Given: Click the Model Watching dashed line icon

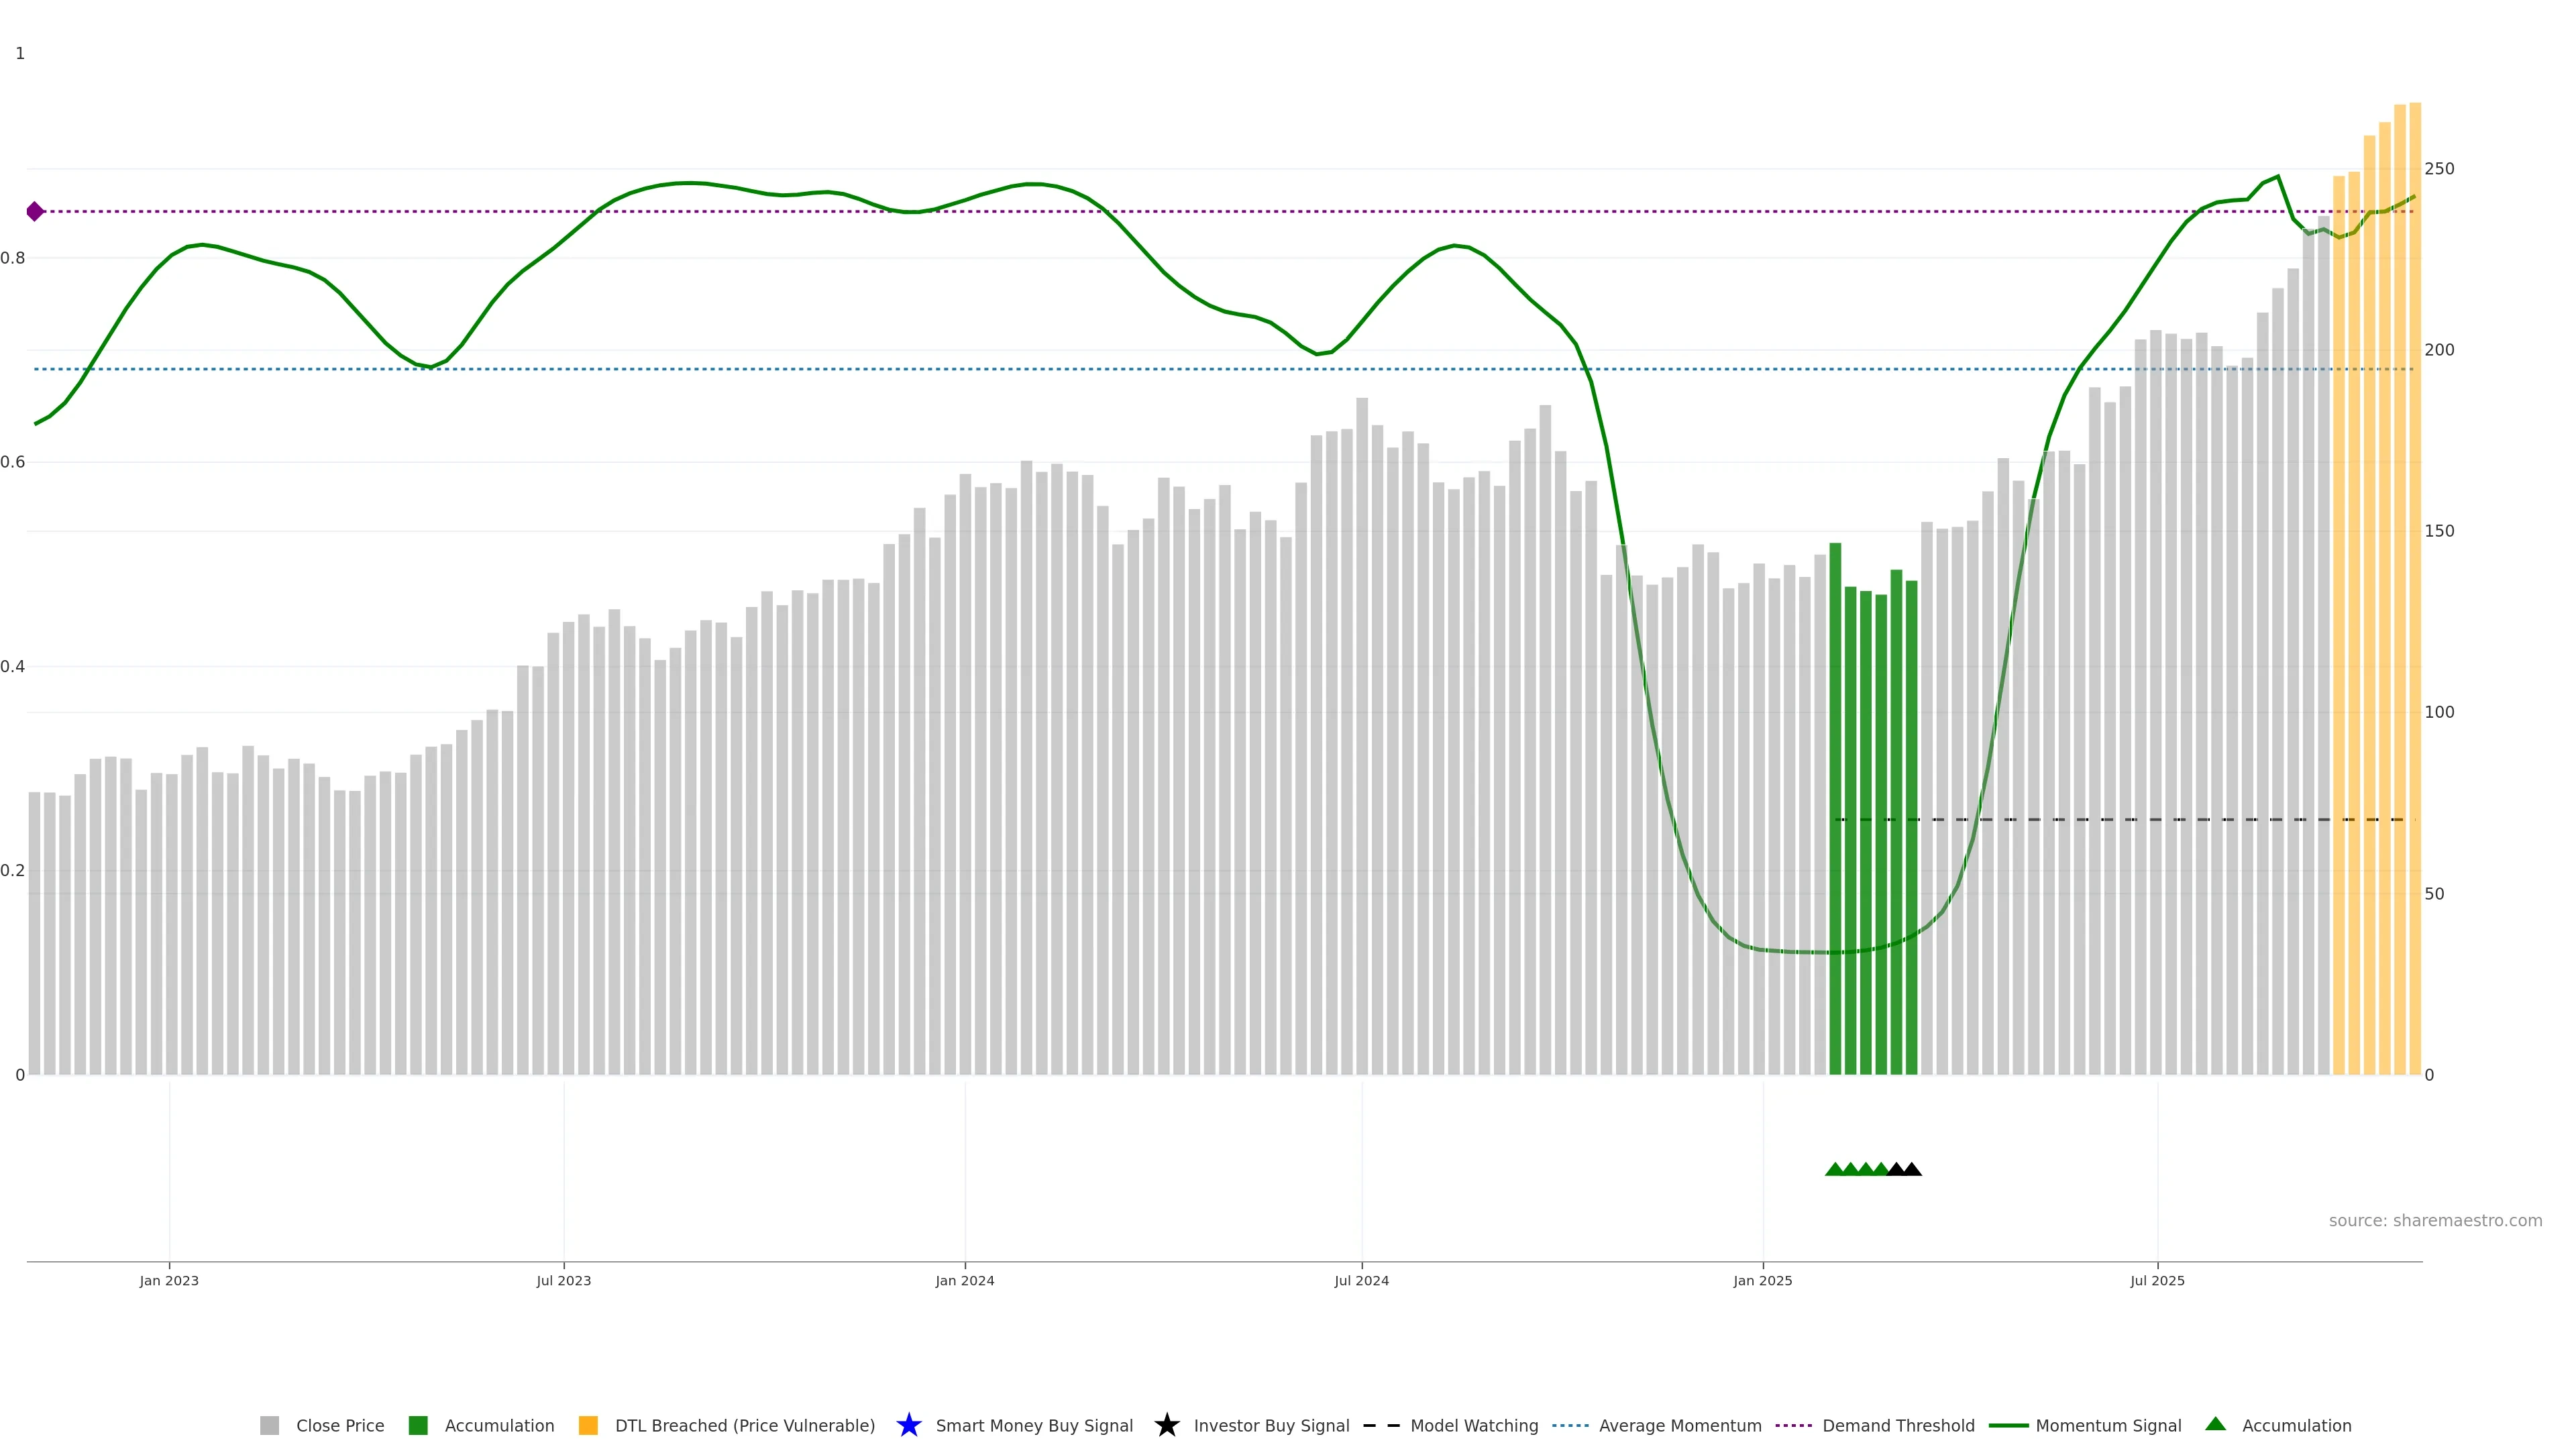Looking at the screenshot, I should pos(1381,1425).
